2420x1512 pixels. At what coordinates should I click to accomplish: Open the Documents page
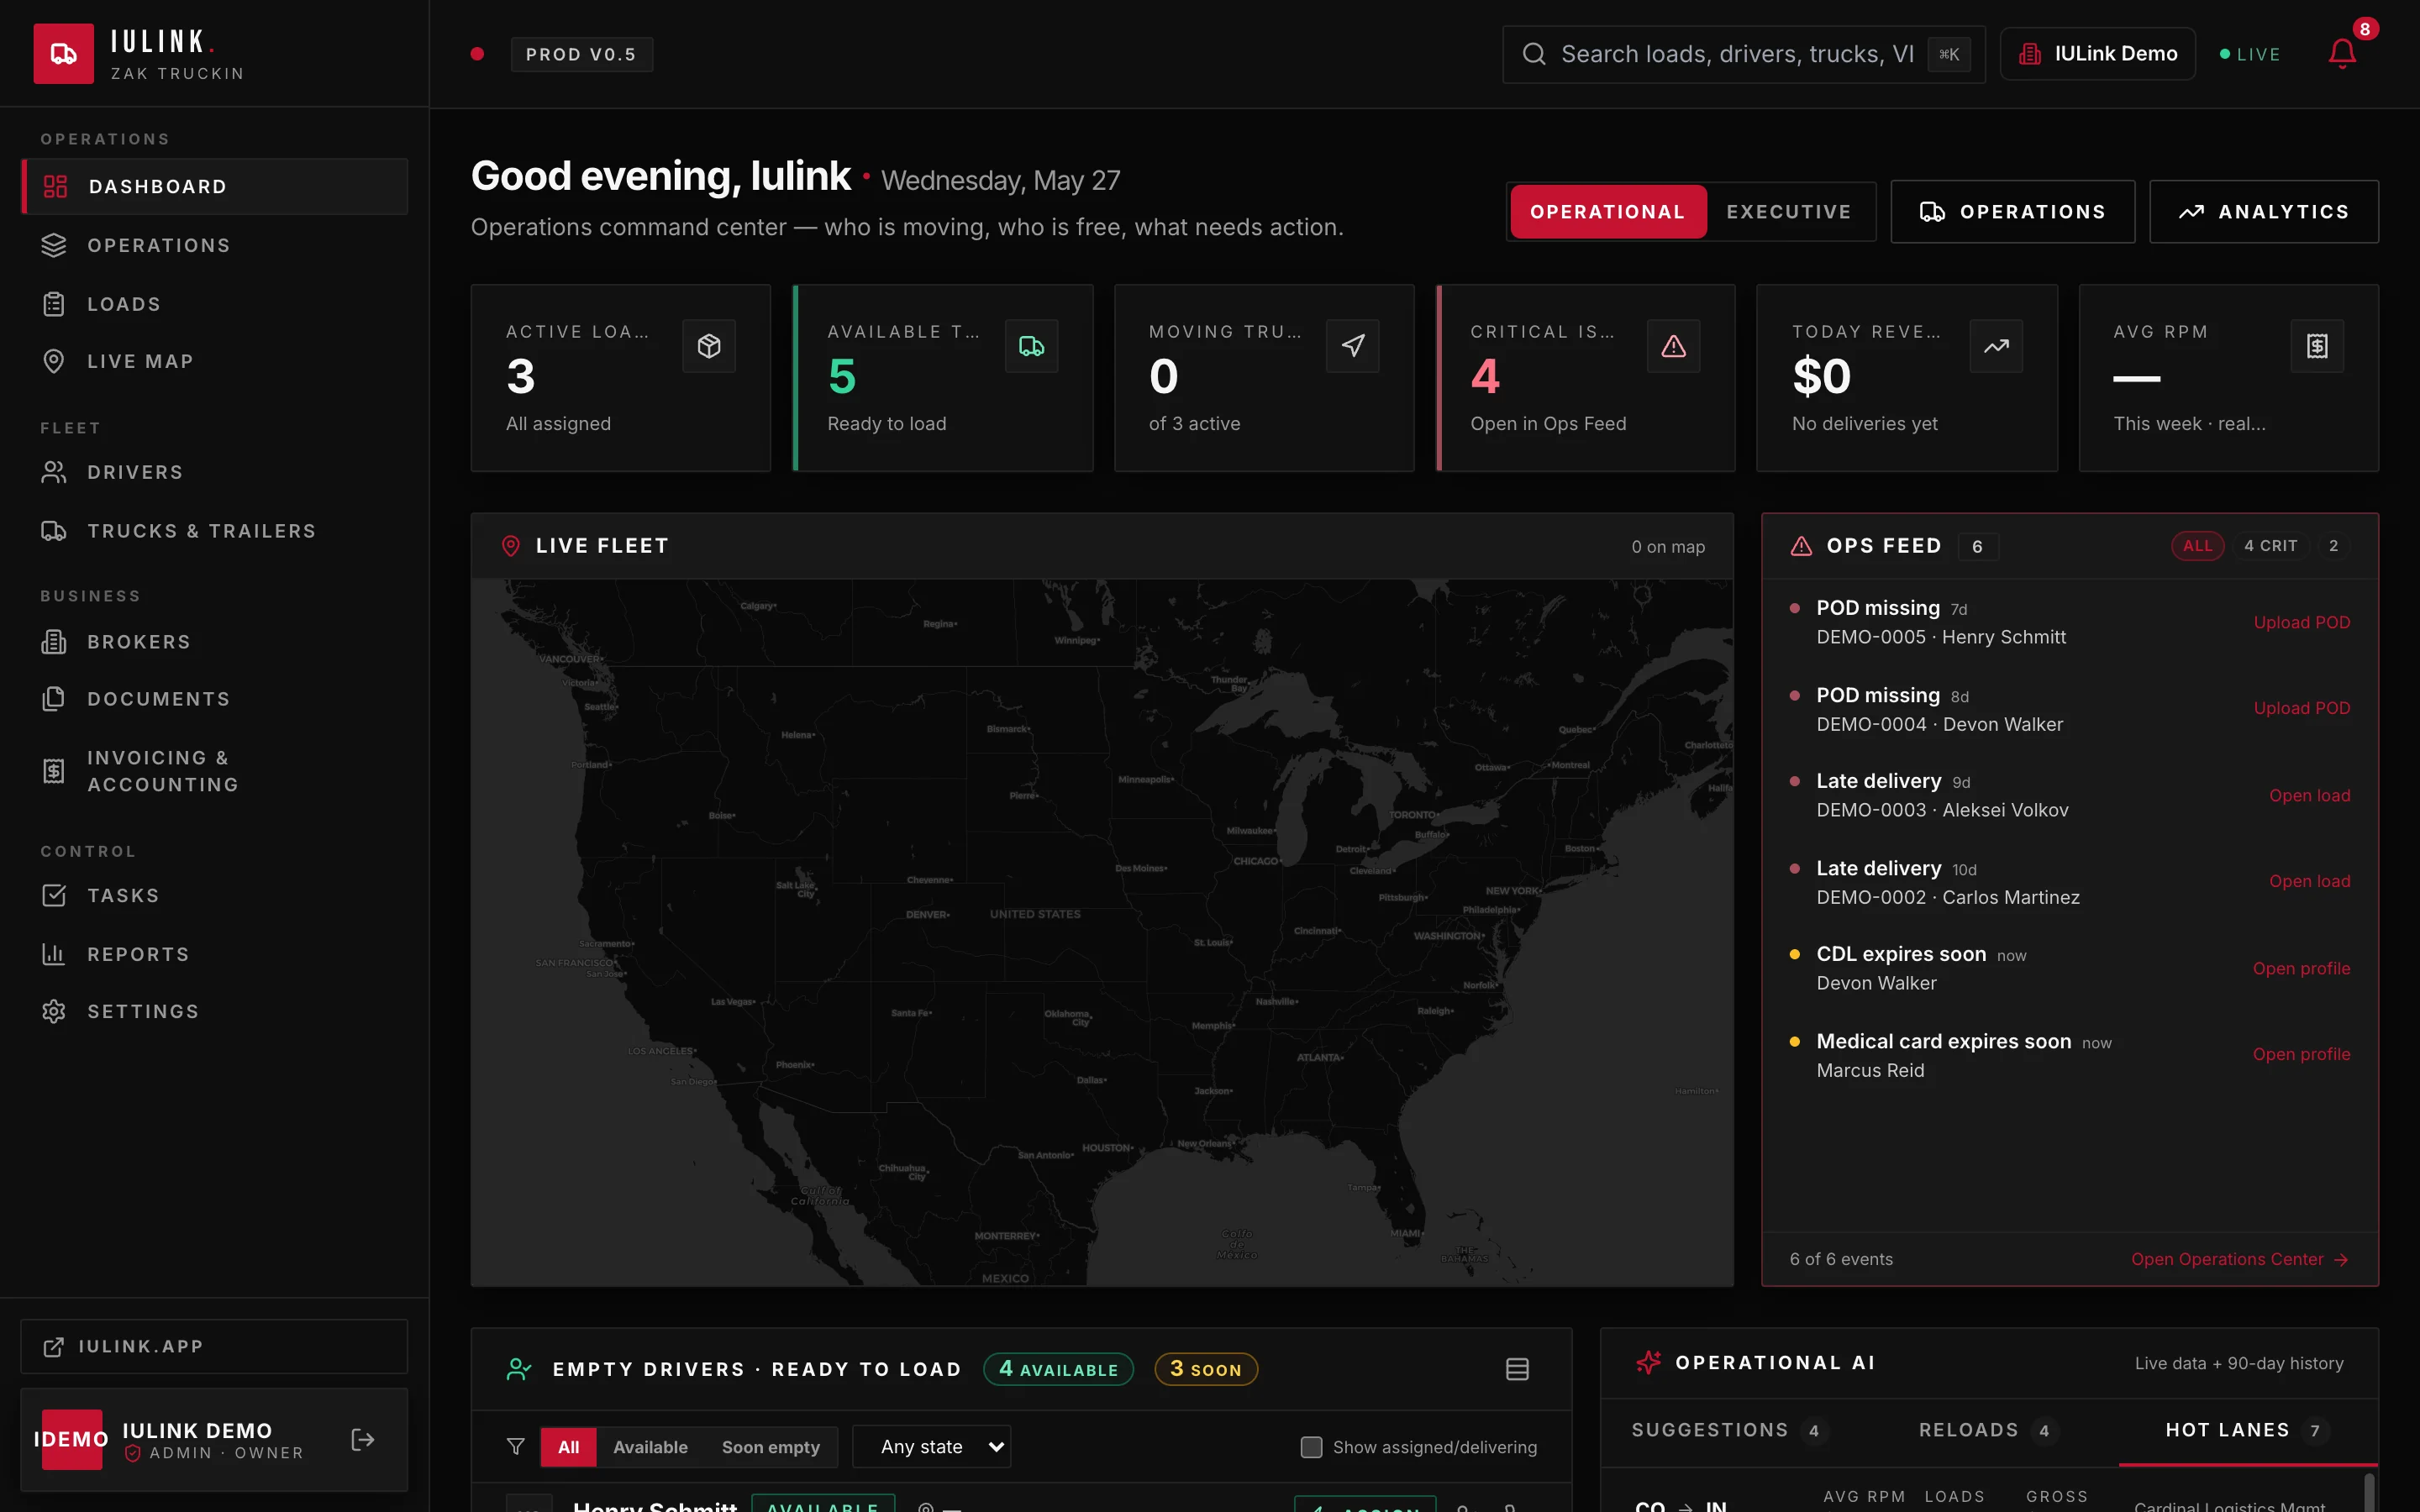(x=214, y=699)
